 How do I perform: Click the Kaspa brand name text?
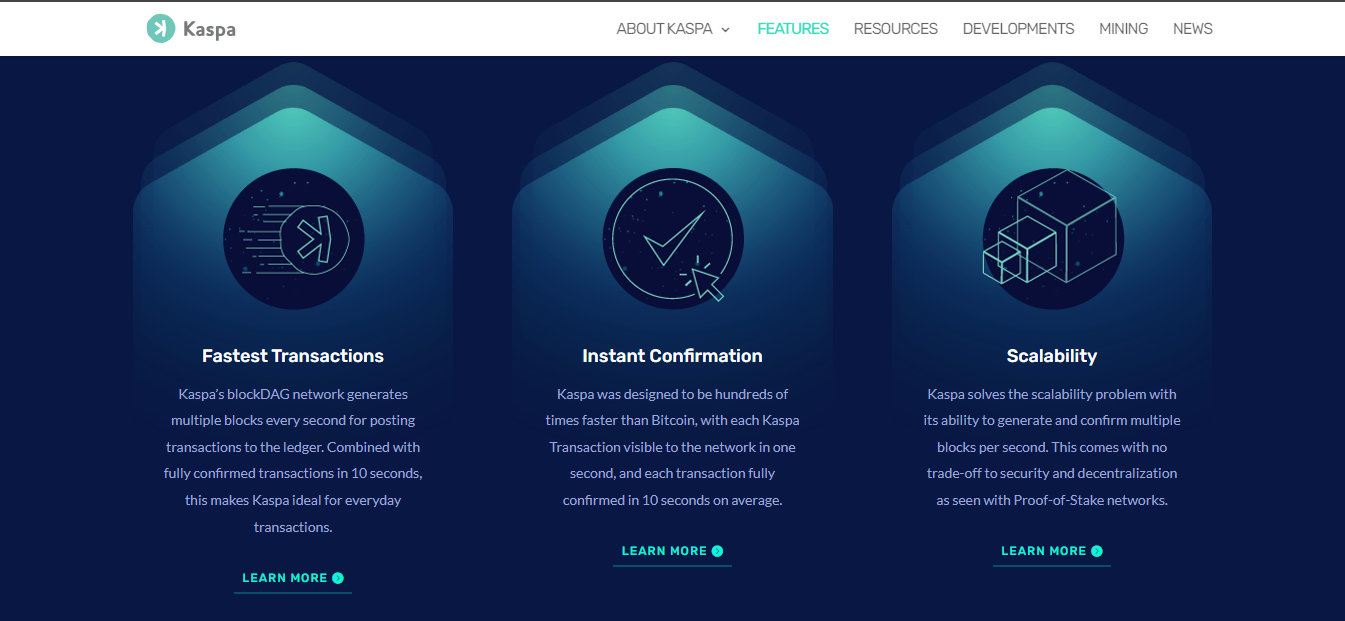pos(209,29)
